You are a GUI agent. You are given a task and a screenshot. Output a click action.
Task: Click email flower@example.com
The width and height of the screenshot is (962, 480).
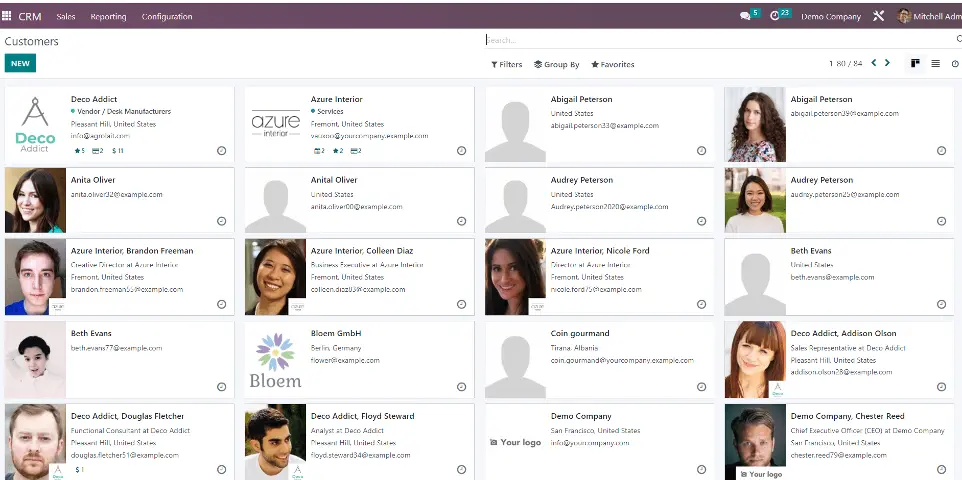point(345,360)
